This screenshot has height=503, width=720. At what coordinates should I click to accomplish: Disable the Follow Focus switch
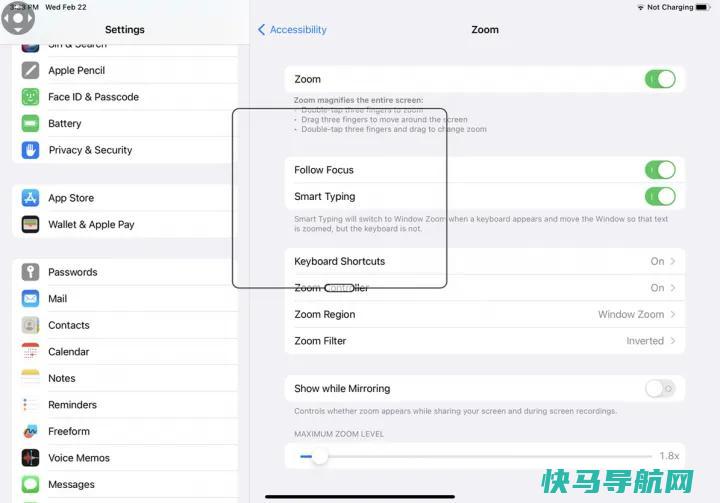(660, 170)
